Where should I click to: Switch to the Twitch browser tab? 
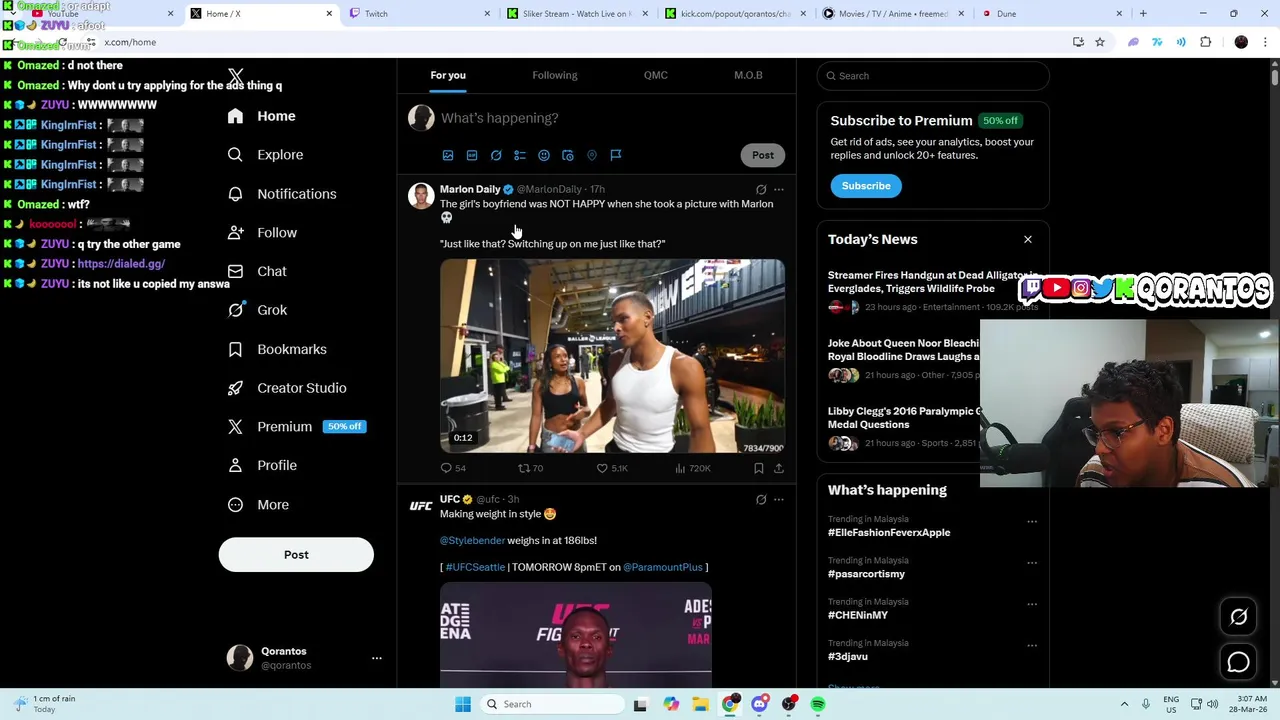[x=417, y=14]
